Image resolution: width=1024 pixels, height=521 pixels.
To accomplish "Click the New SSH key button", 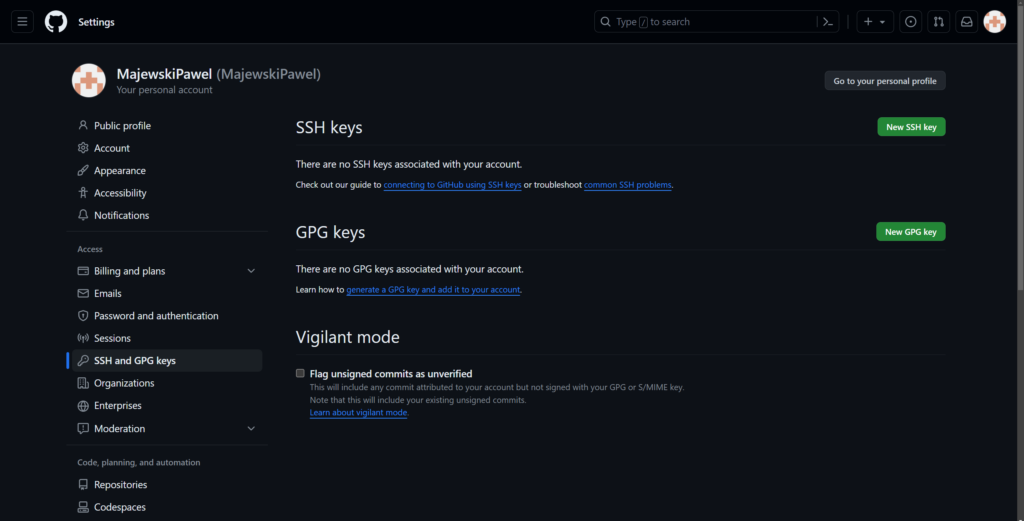I will (x=910, y=127).
